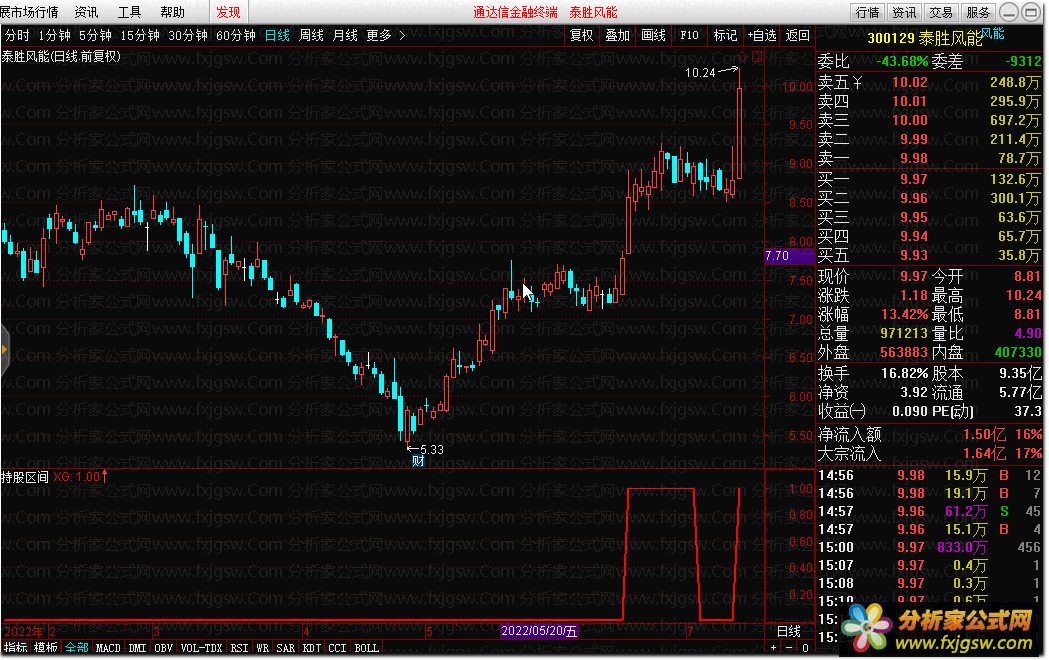Select the 15分钟 timeframe
This screenshot has width=1049, height=660.
[139, 35]
